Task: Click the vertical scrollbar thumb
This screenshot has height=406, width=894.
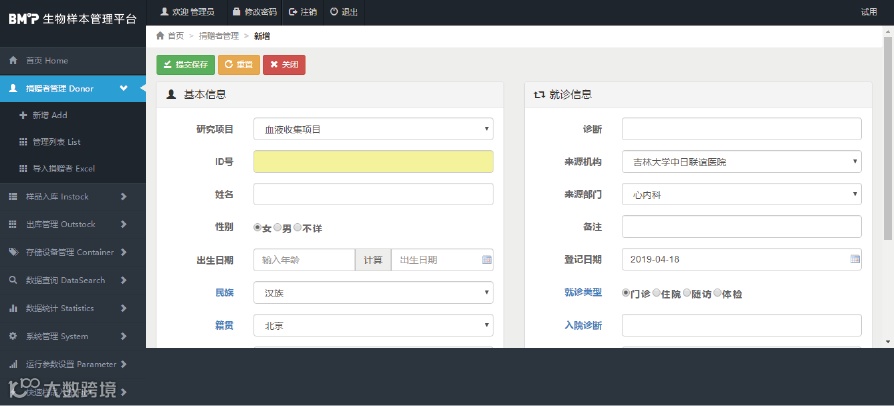Action: pos(888,138)
